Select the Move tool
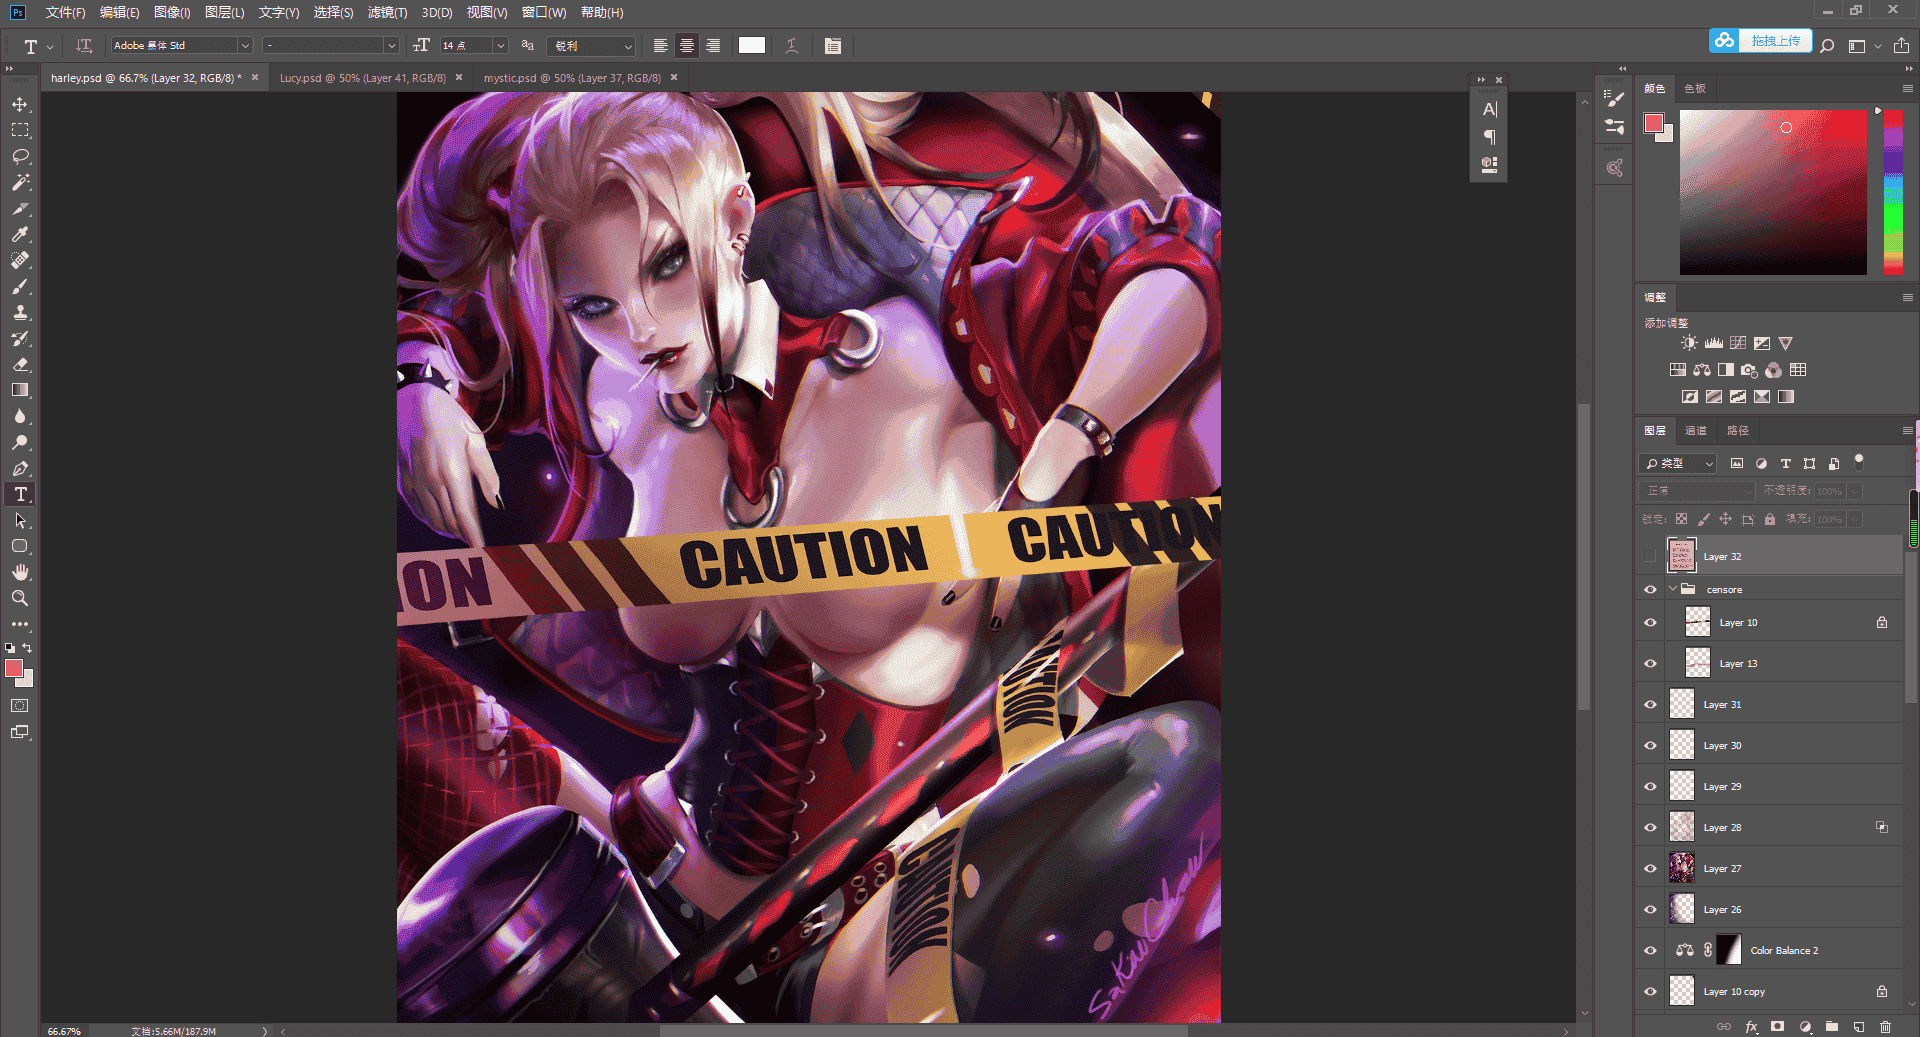 click(x=20, y=104)
